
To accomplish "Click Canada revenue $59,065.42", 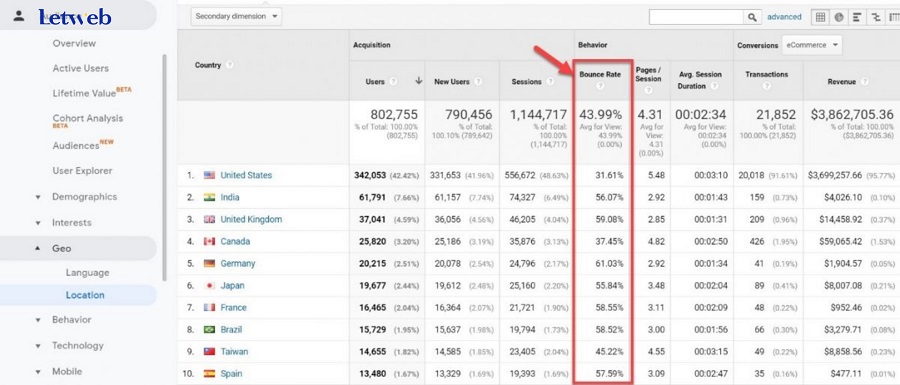I will pos(840,242).
